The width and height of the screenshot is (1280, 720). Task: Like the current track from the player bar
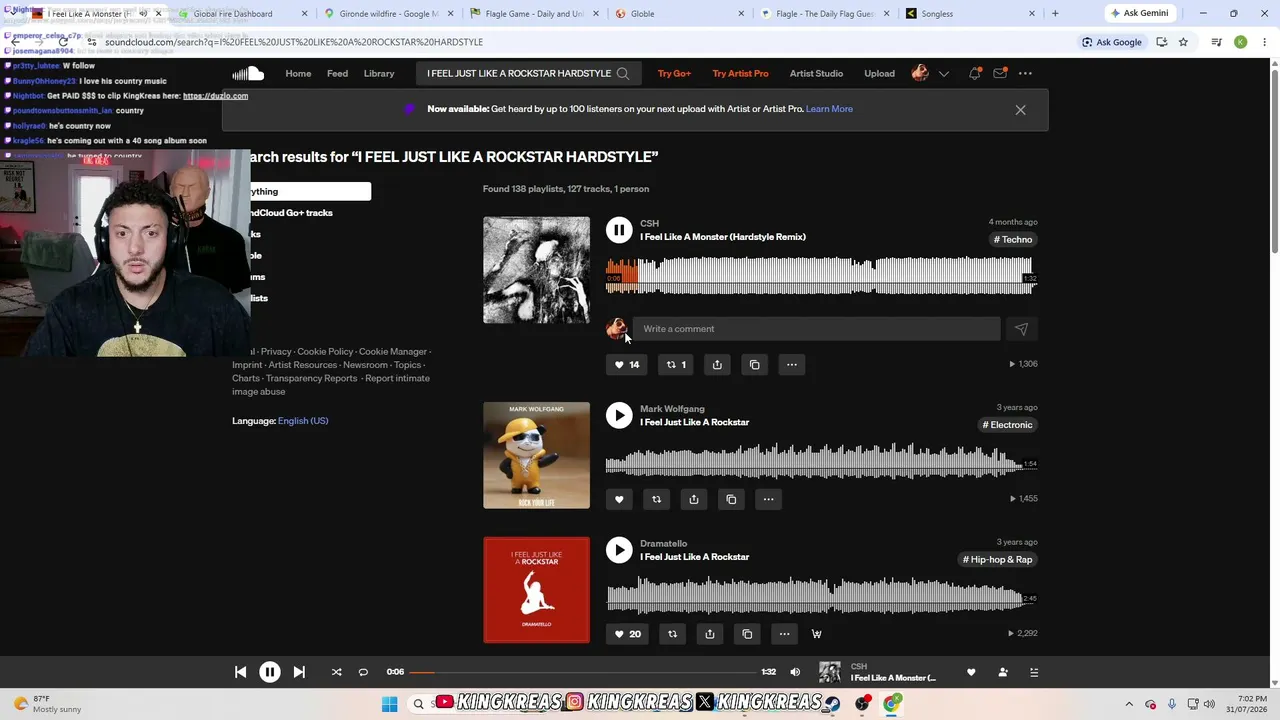[971, 672]
